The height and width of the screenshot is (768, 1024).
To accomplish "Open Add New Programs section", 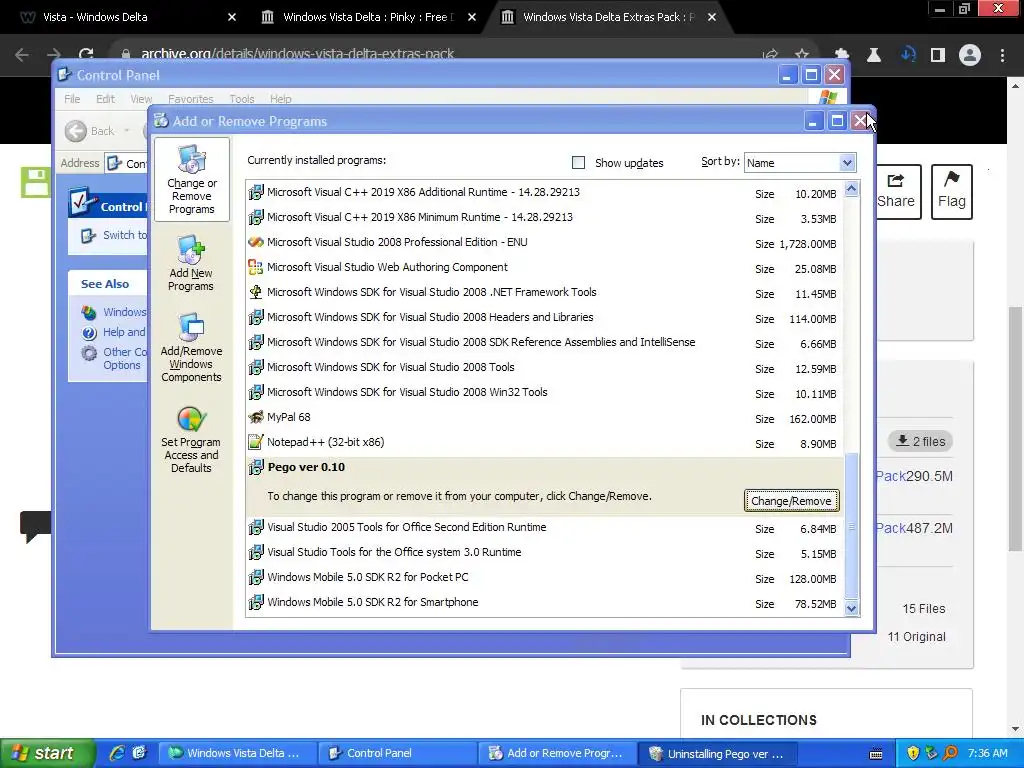I will click(x=191, y=264).
